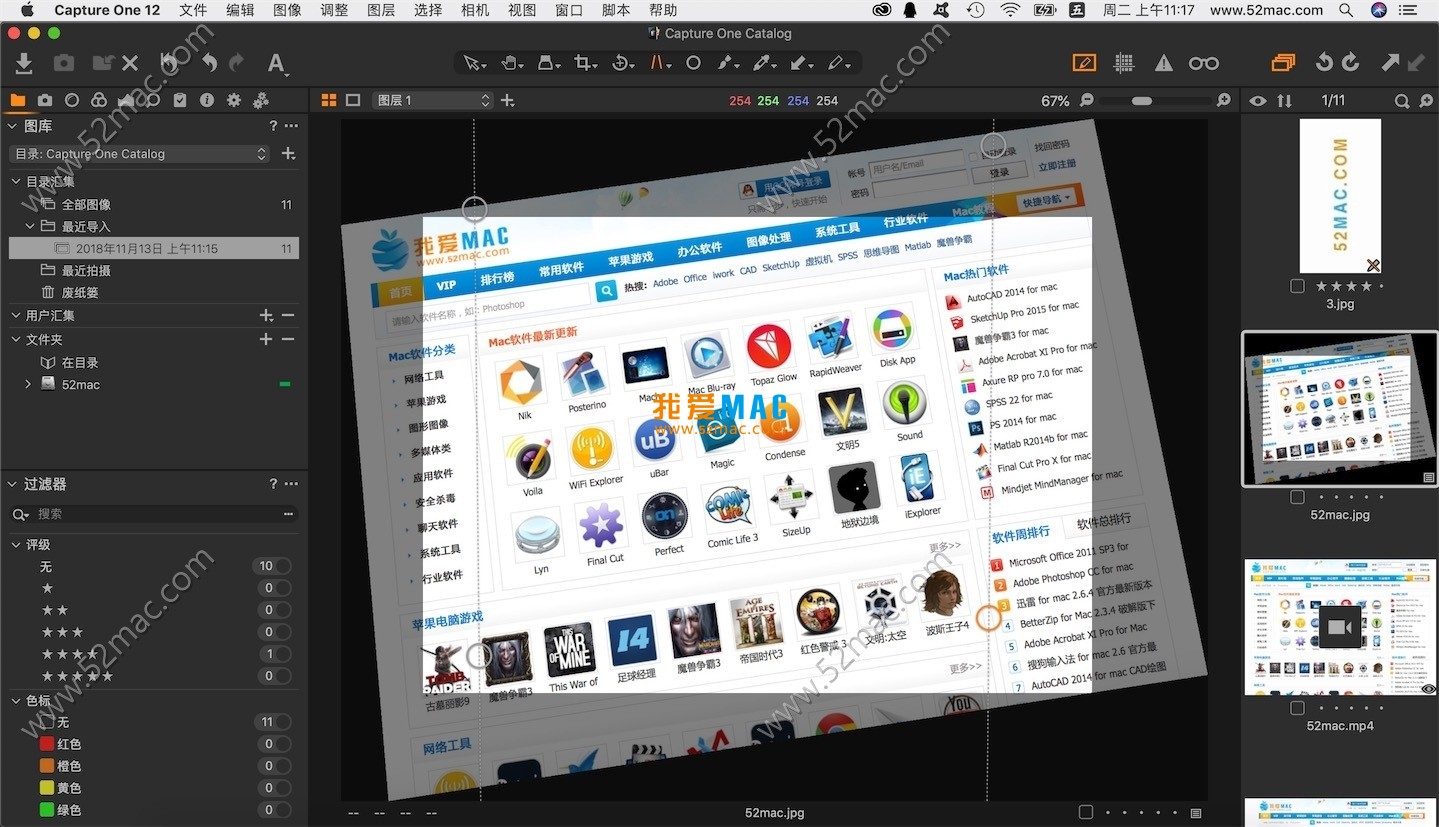Open the Adjustments clipboard tool tab
The width and height of the screenshot is (1439, 827).
click(x=180, y=100)
